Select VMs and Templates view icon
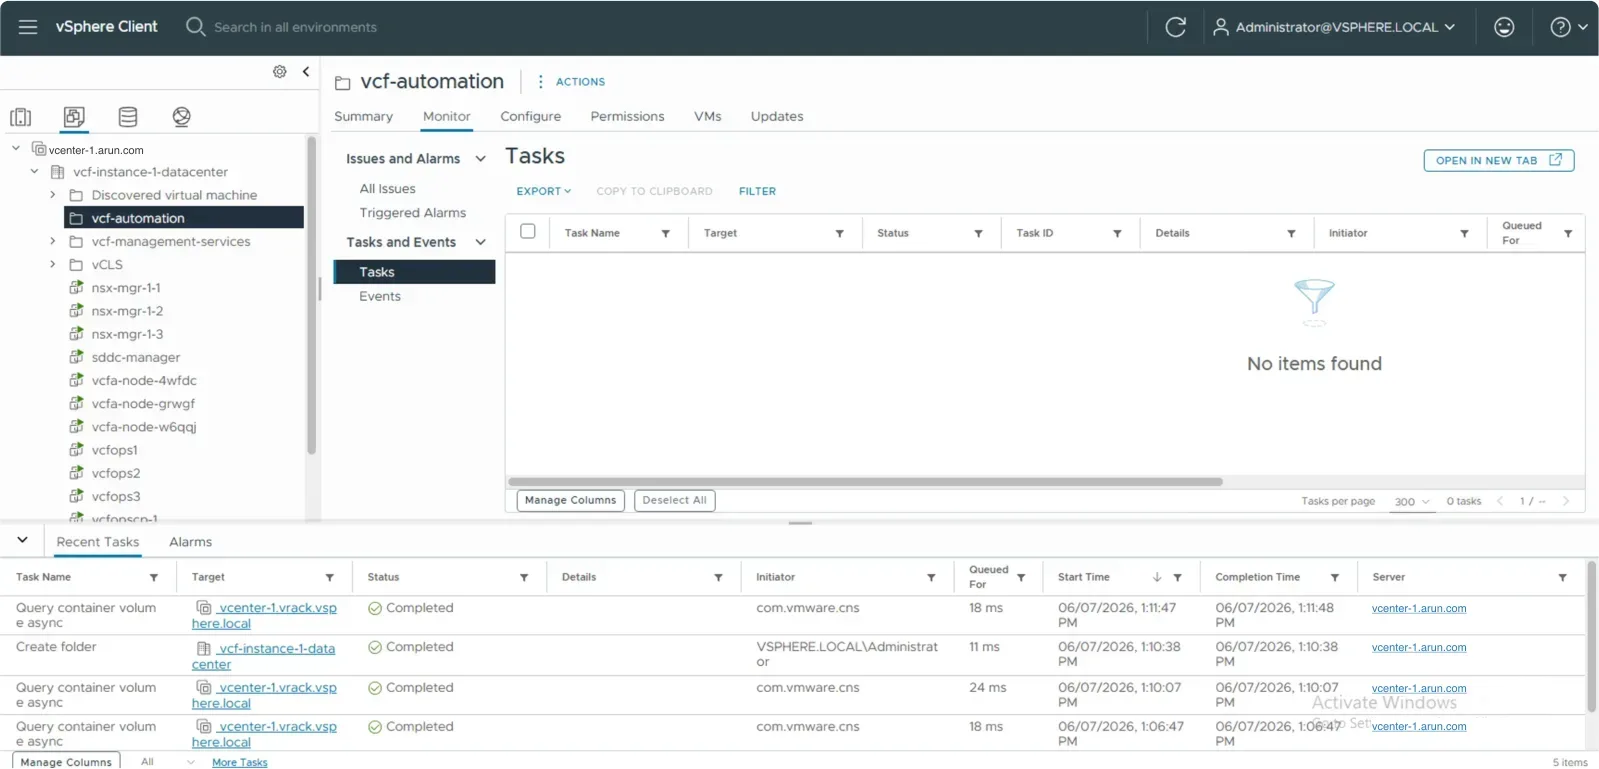Image resolution: width=1599 pixels, height=769 pixels. click(x=74, y=117)
